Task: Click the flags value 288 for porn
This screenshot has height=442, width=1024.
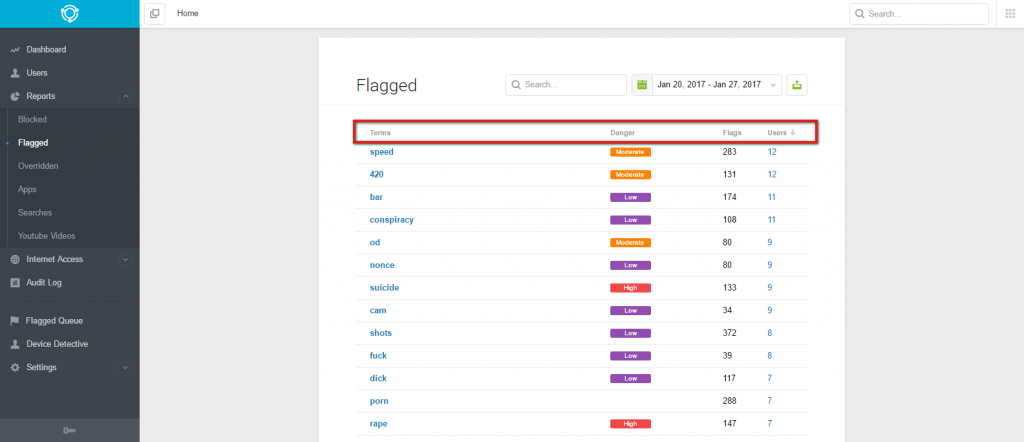Action: 729,401
